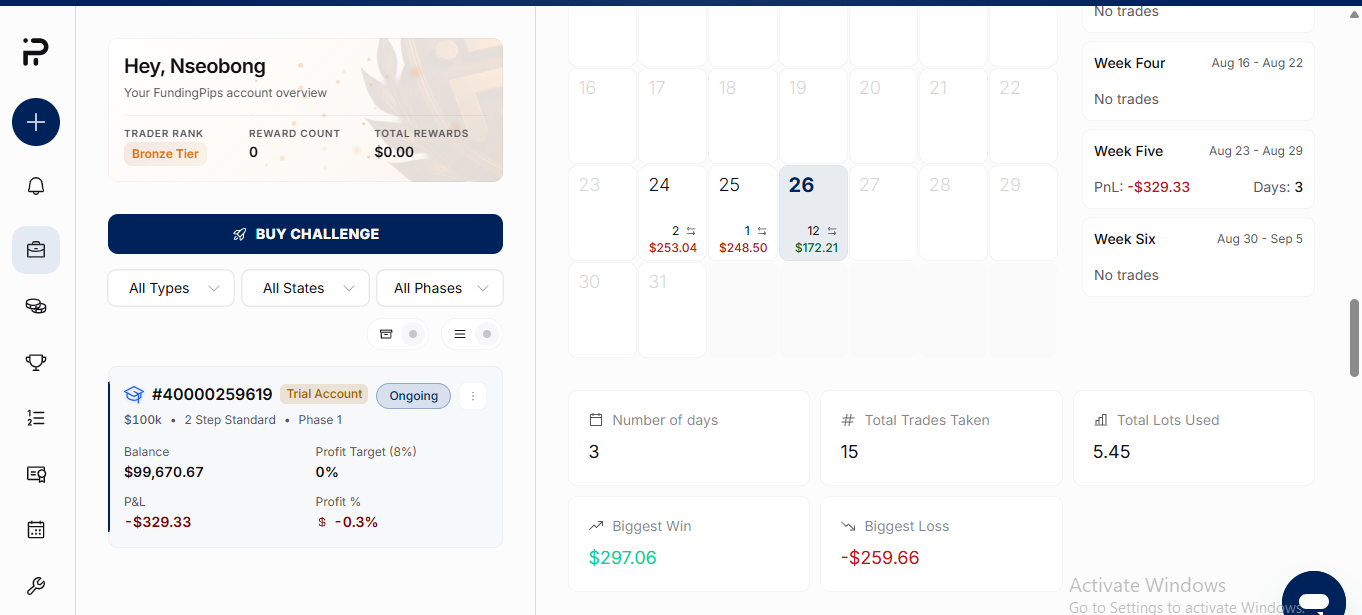The height and width of the screenshot is (615, 1362).
Task: Click the round plus icon in sidebar
Action: click(36, 123)
